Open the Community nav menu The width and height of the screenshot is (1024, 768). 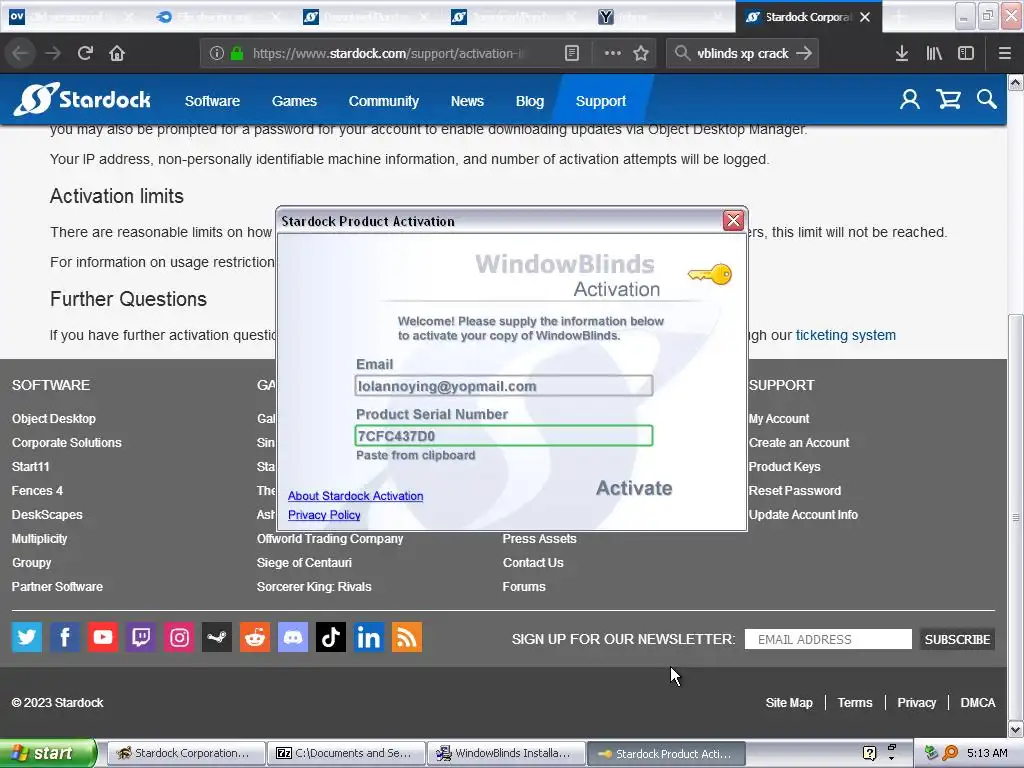[383, 101]
